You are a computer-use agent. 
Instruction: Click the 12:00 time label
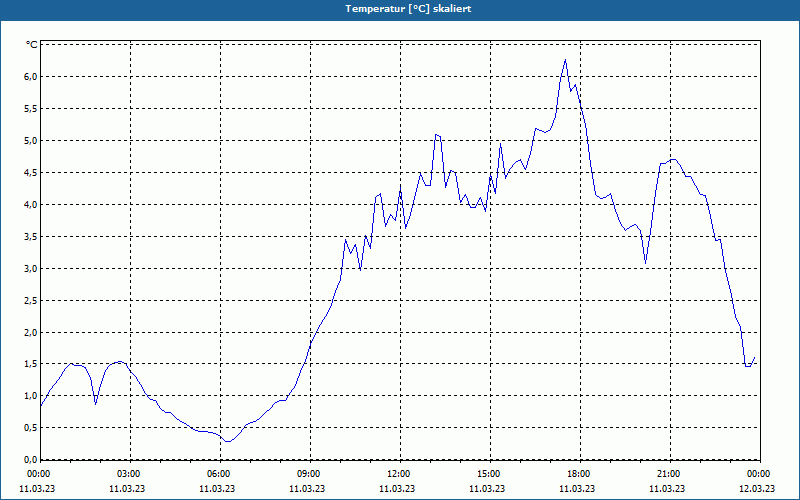pos(398,474)
